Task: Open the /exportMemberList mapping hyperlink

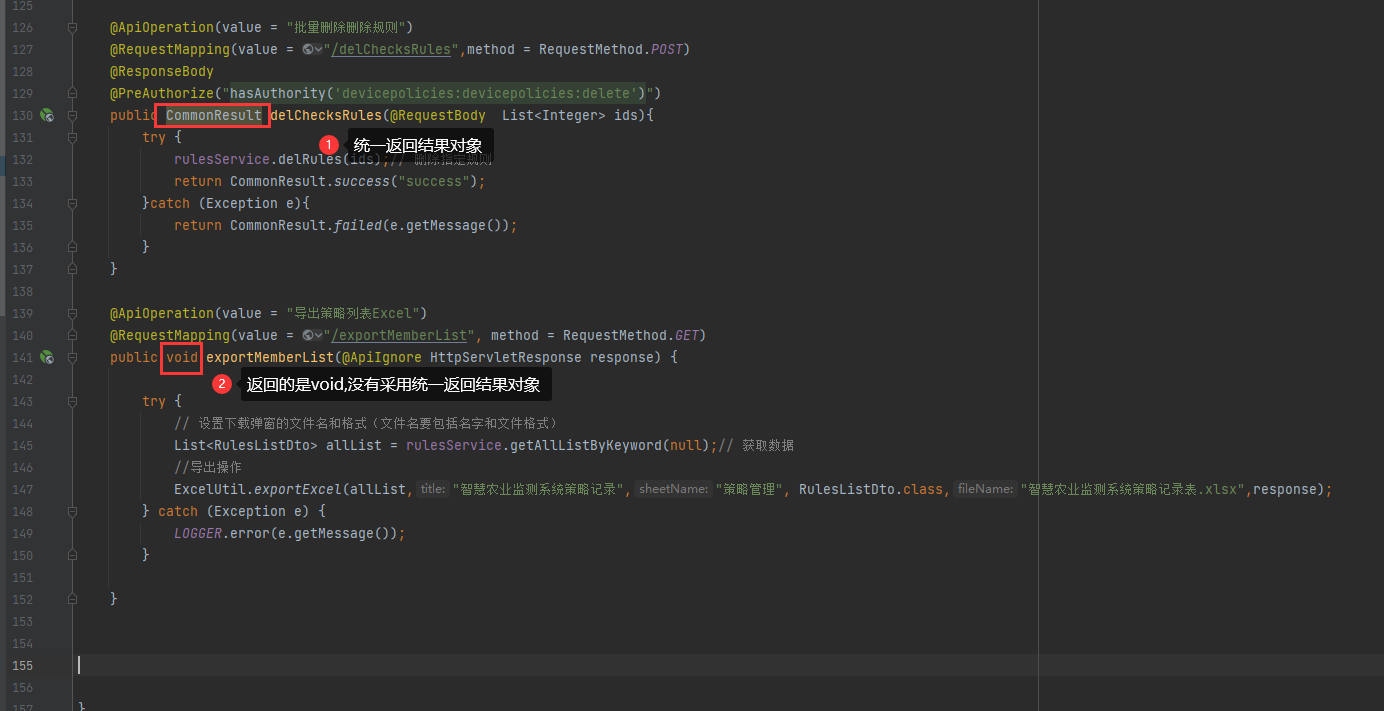Action: pyautogui.click(x=400, y=335)
